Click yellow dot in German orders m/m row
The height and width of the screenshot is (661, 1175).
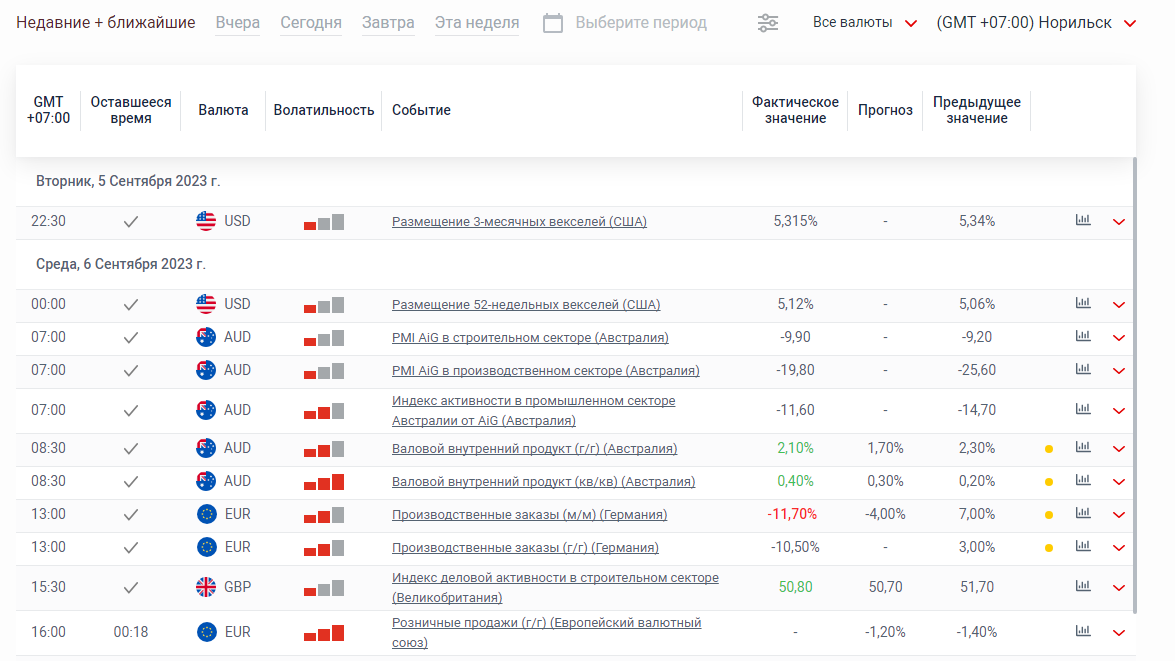(x=1049, y=515)
